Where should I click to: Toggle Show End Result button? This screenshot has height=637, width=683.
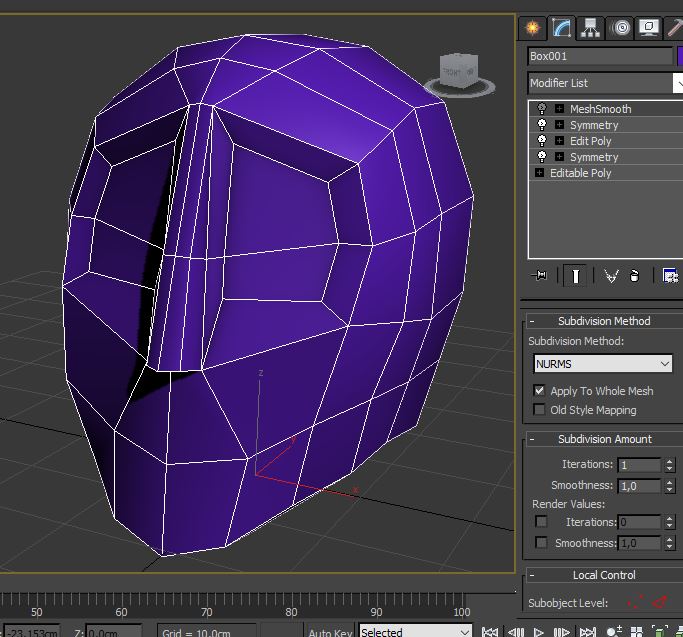(x=575, y=276)
